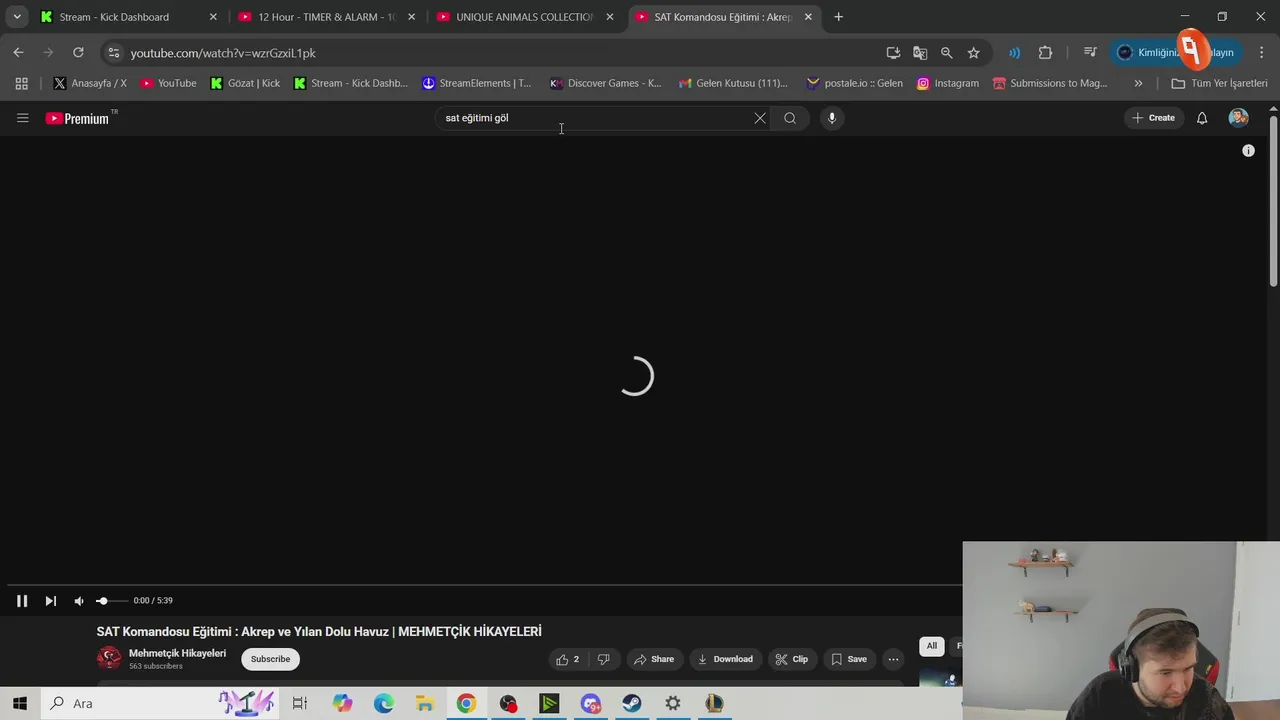Adjust the video volume slider
The image size is (1280, 720).
[x=112, y=601]
